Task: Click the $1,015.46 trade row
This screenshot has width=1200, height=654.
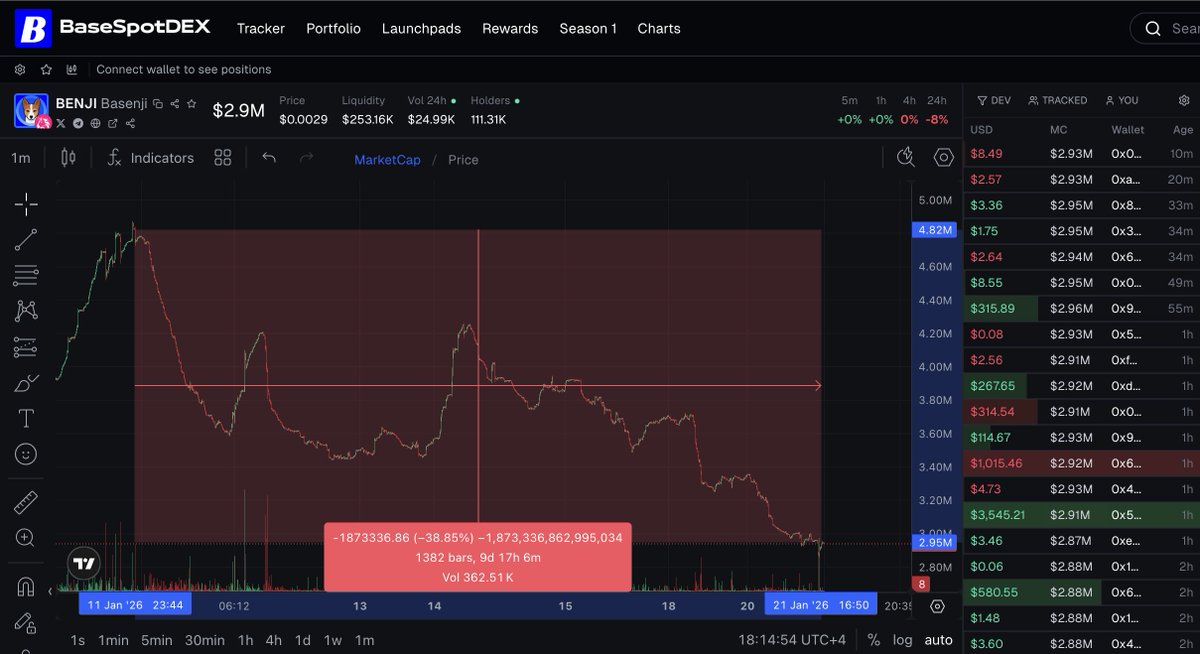Action: pos(1081,463)
